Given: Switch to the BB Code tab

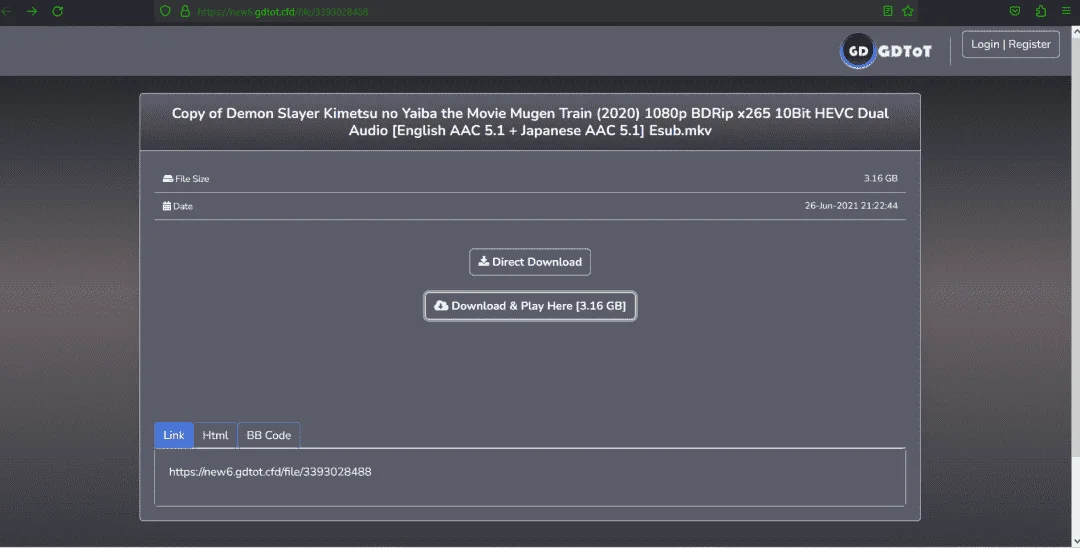Looking at the screenshot, I should (269, 435).
